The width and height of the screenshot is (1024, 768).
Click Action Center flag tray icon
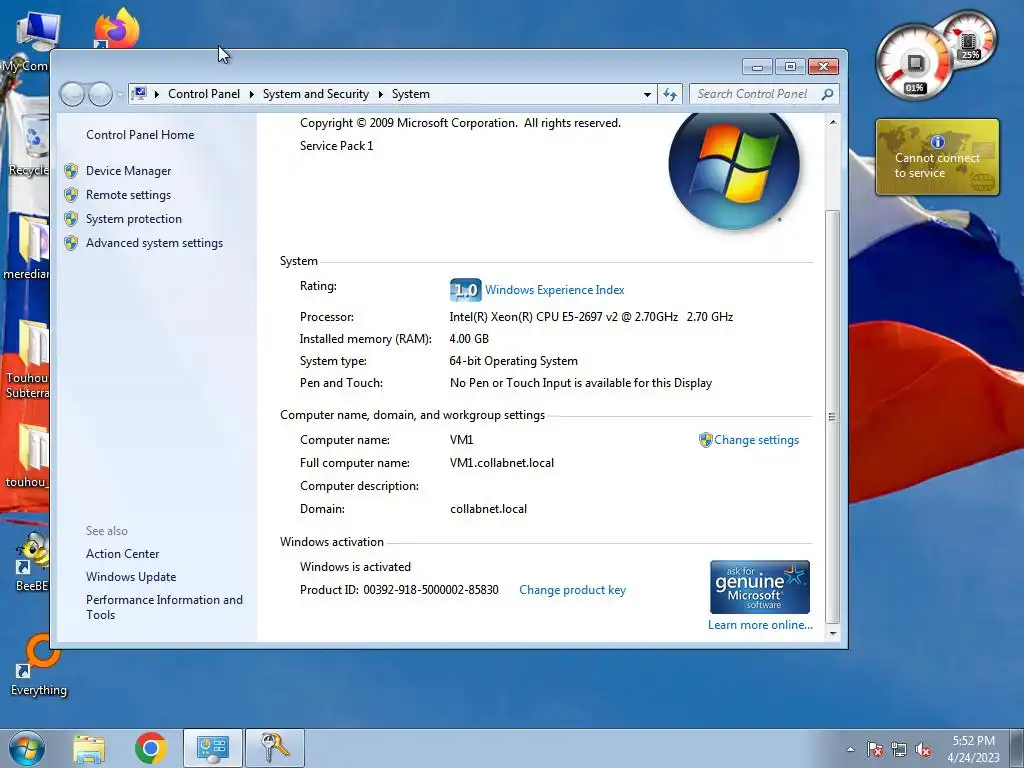tap(875, 750)
